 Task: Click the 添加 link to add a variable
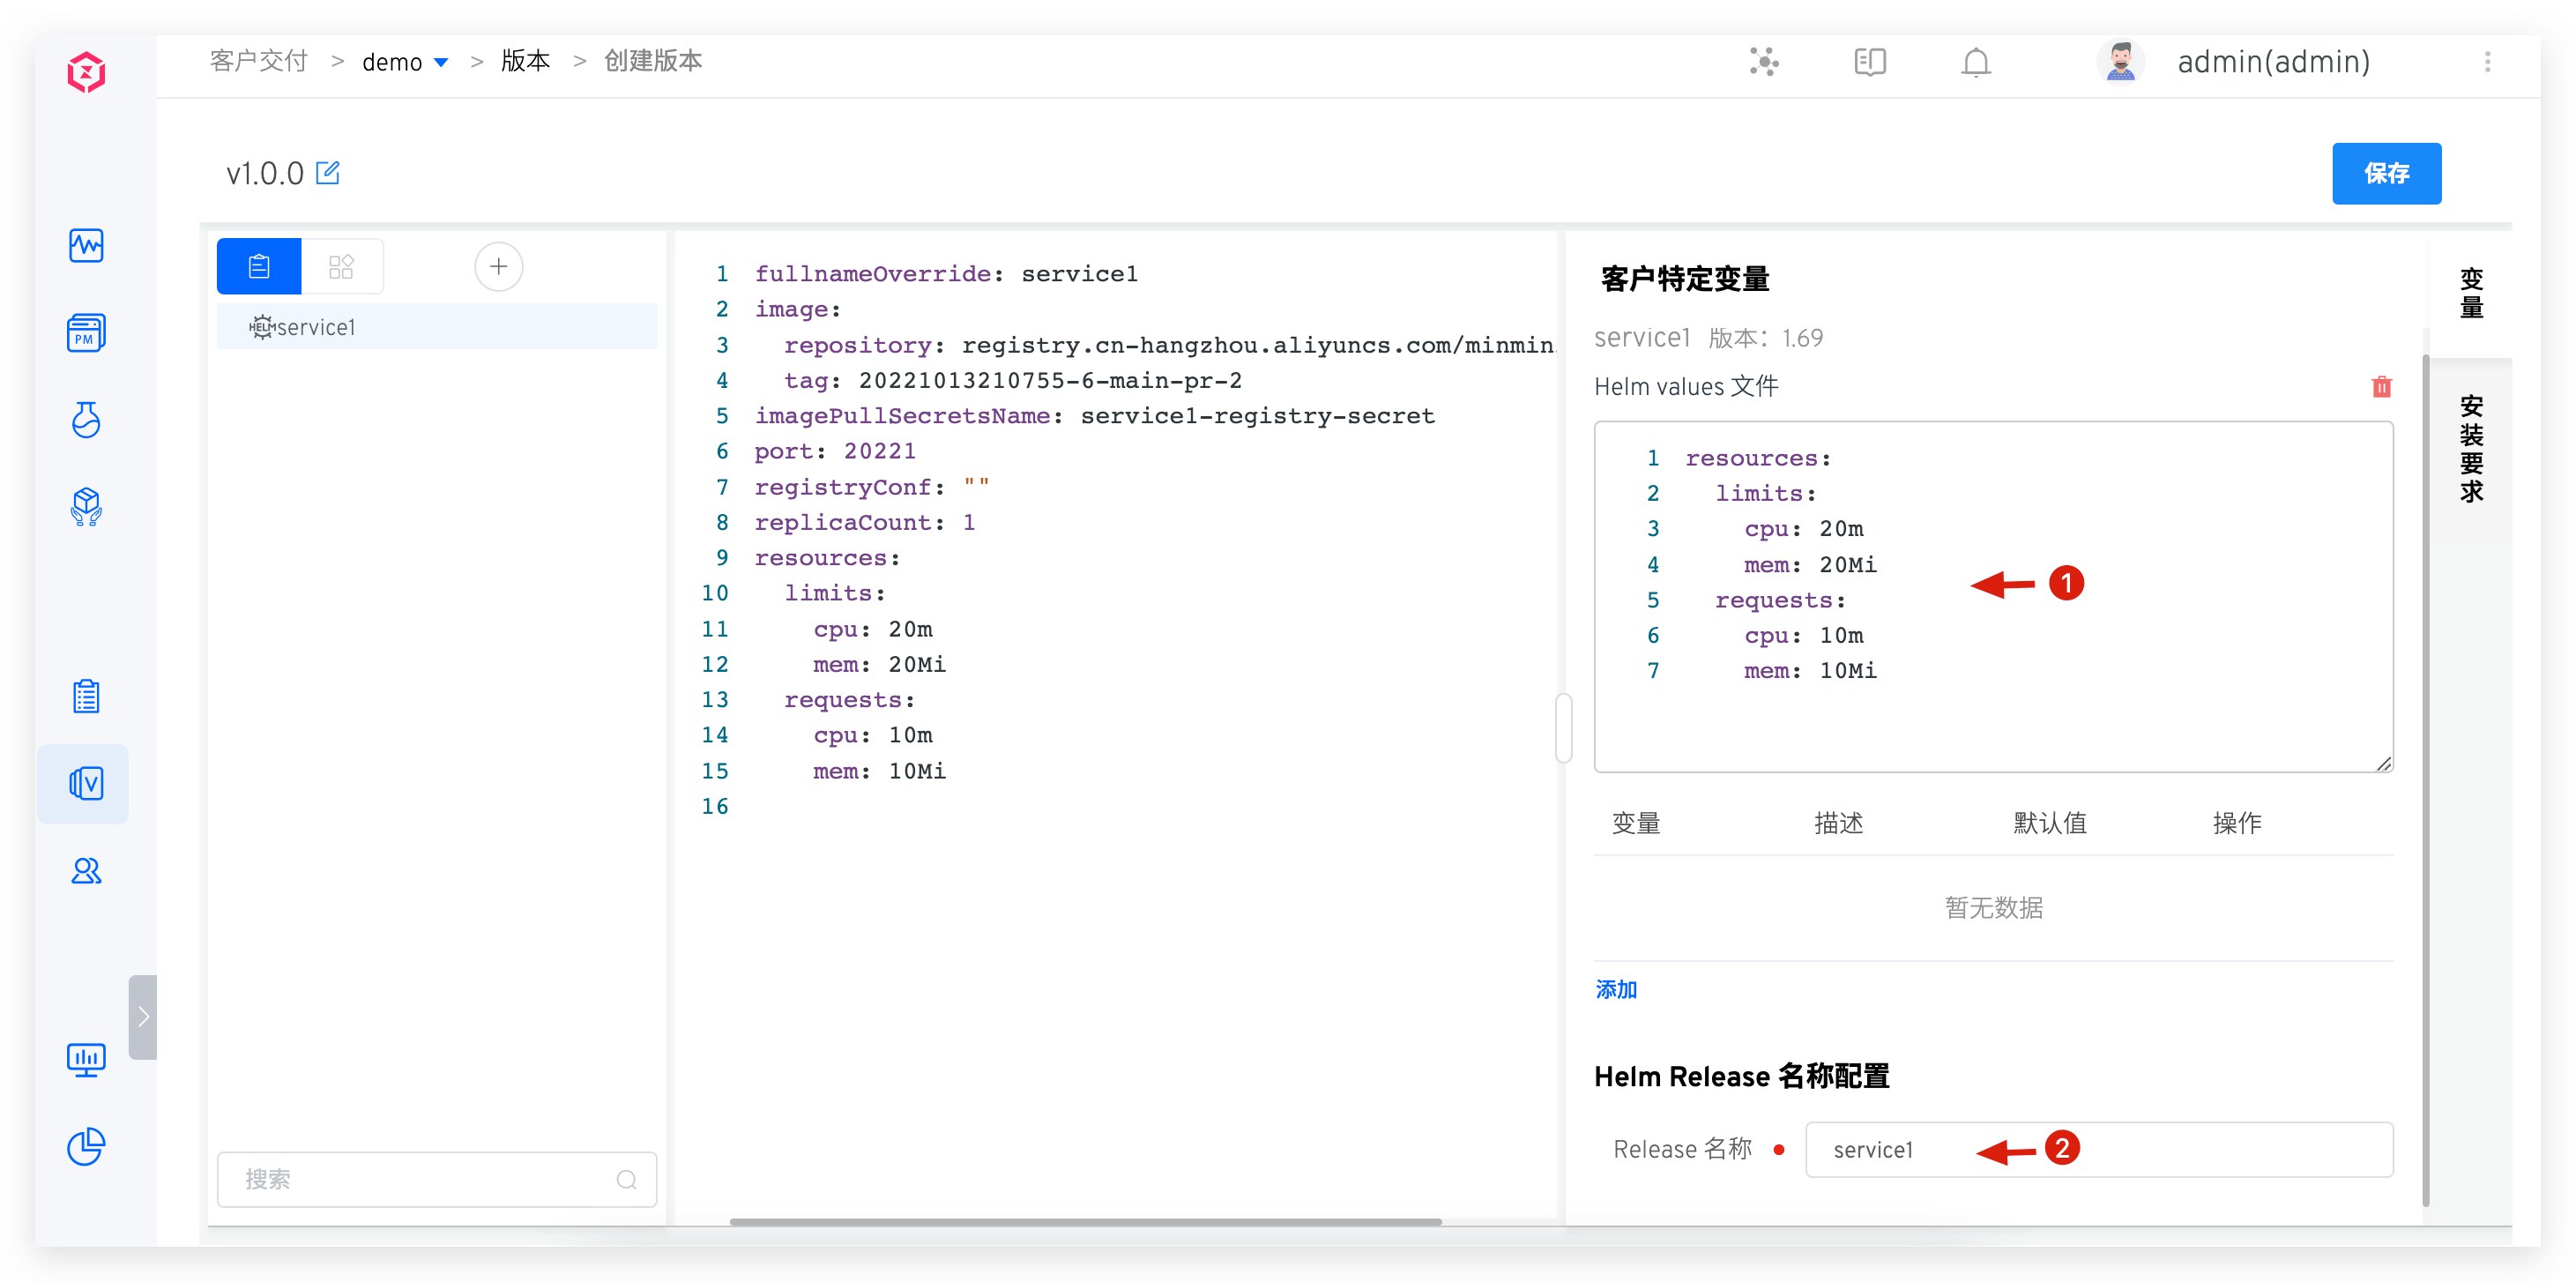pos(1616,989)
